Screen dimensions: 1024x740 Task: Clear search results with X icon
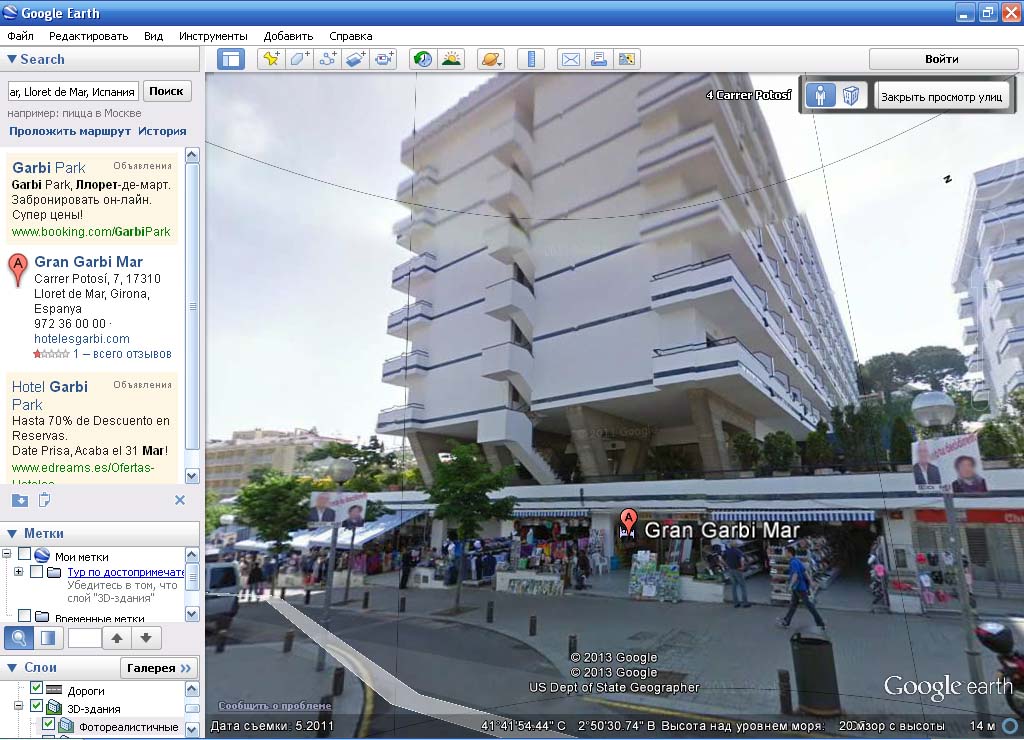180,500
